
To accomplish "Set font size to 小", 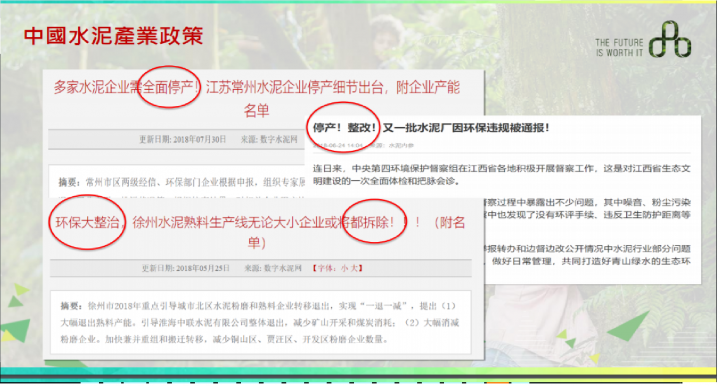I will tap(344, 268).
